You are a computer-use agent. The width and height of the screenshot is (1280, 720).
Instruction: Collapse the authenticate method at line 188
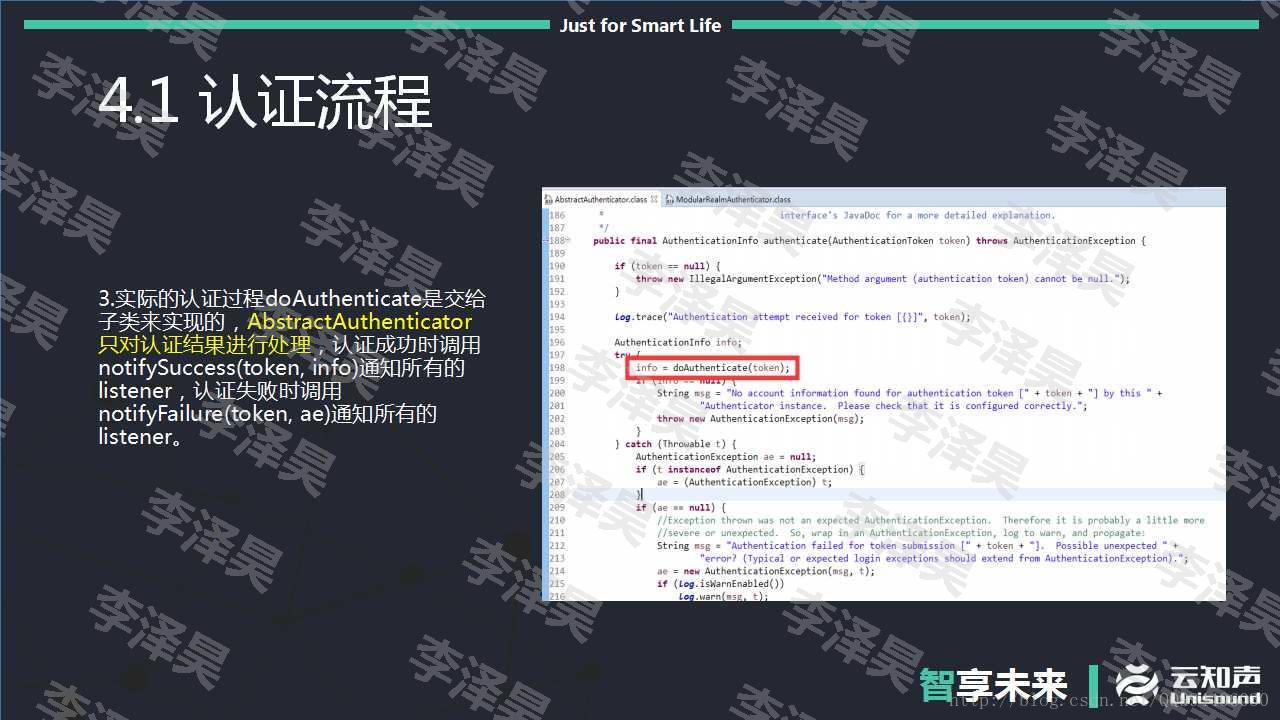pyautogui.click(x=567, y=241)
